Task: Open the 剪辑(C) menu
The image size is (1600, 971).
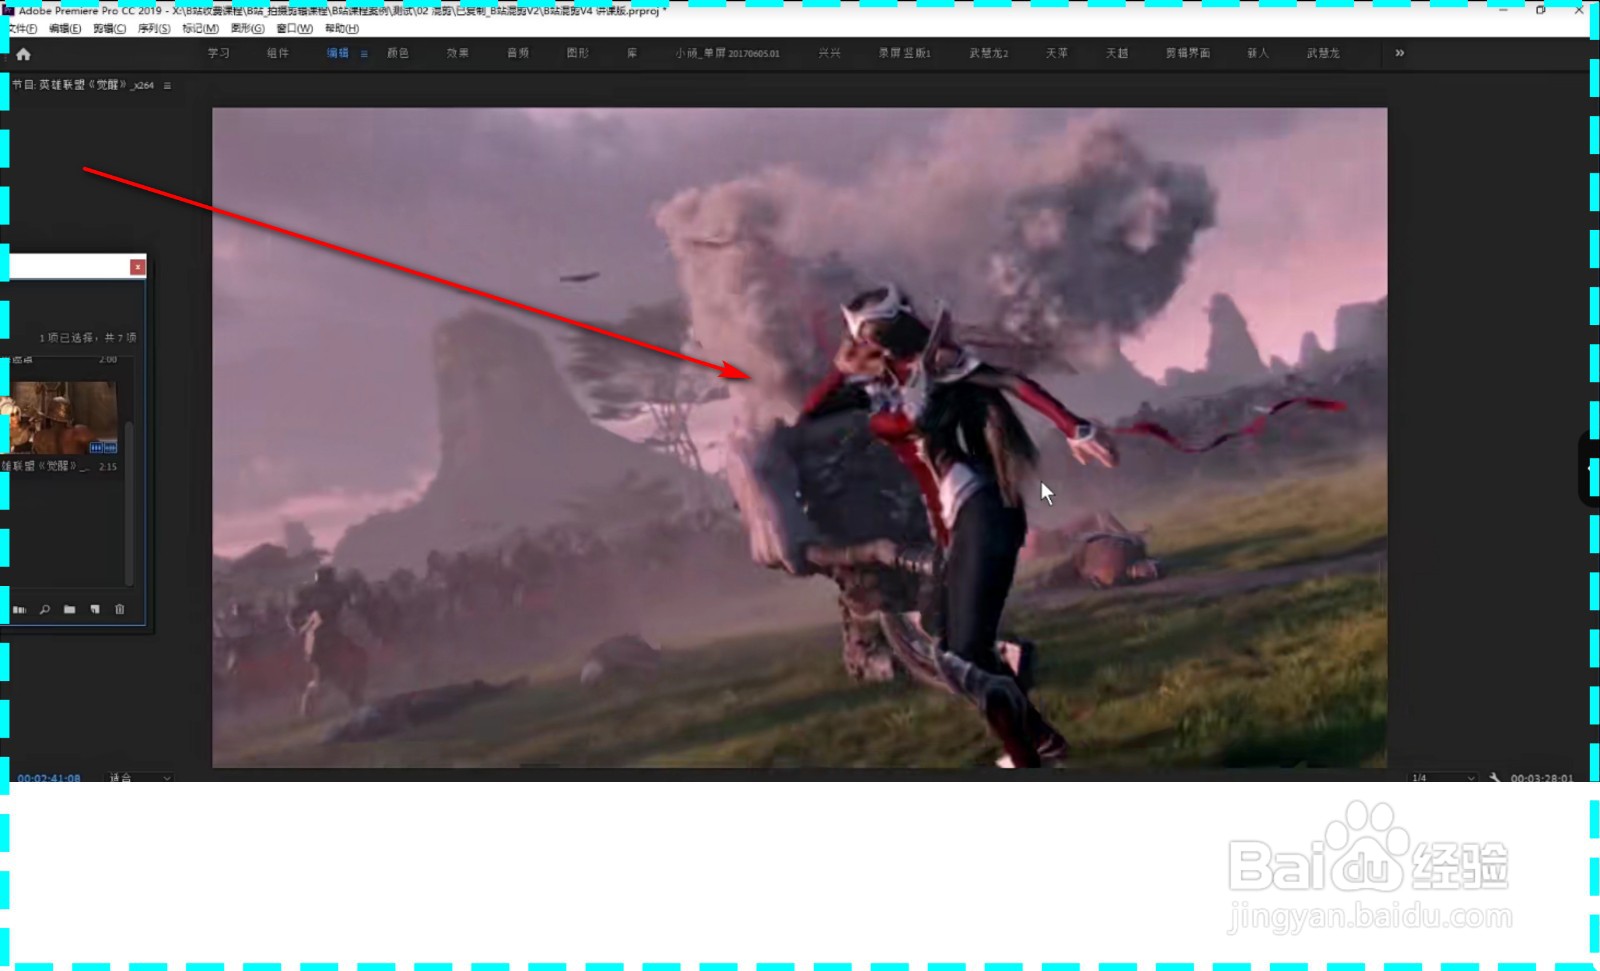Action: coord(109,28)
